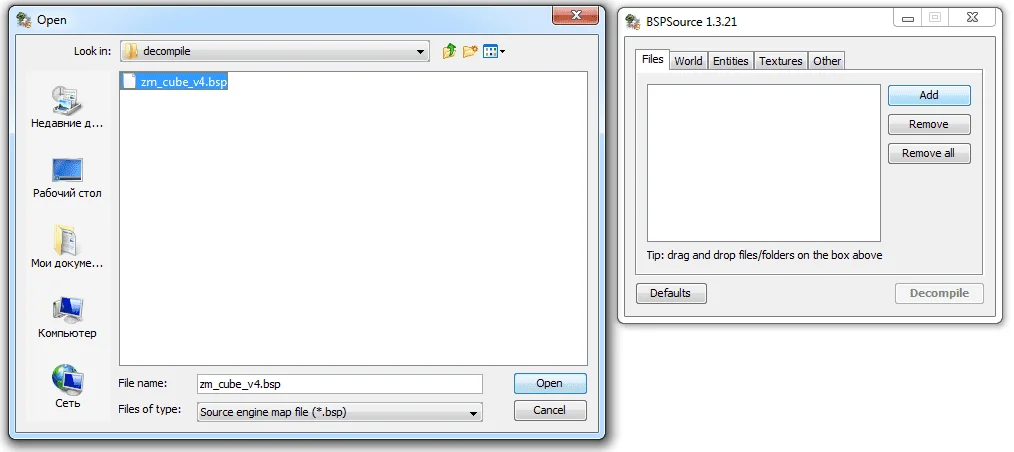
Task: Select zm_cube_v4.bsp file
Action: point(175,81)
